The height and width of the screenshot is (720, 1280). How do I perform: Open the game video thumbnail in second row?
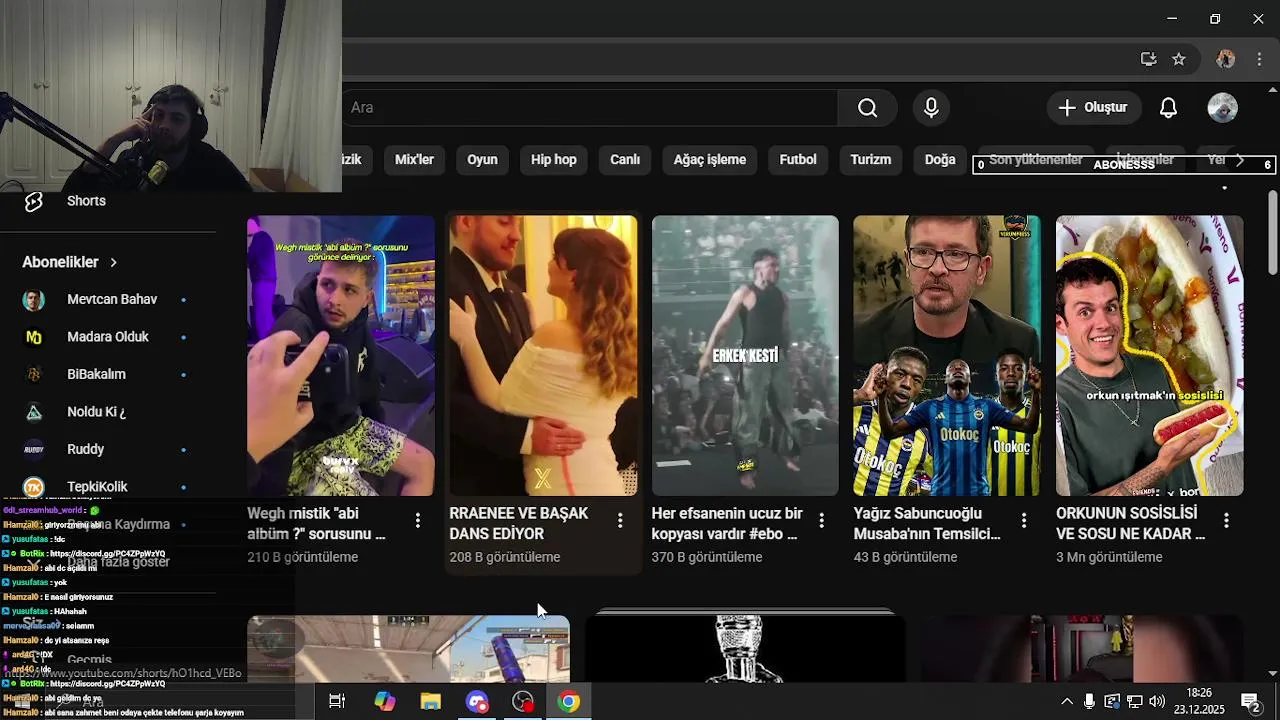coord(408,649)
